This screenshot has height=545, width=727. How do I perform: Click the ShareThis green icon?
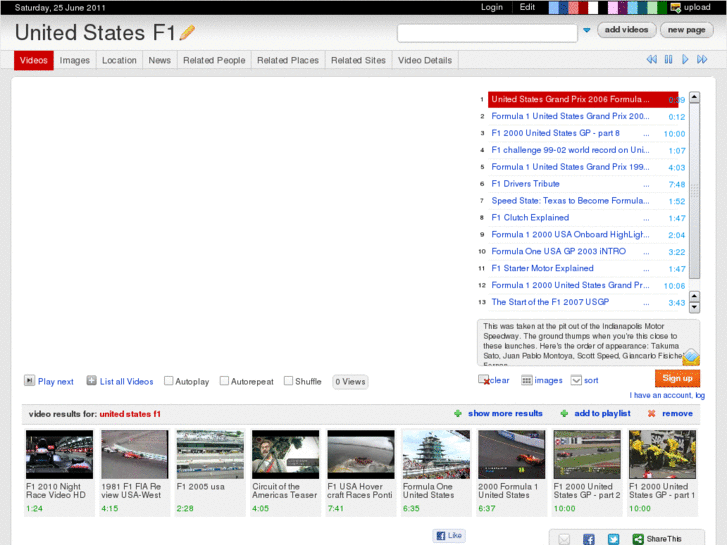638,539
